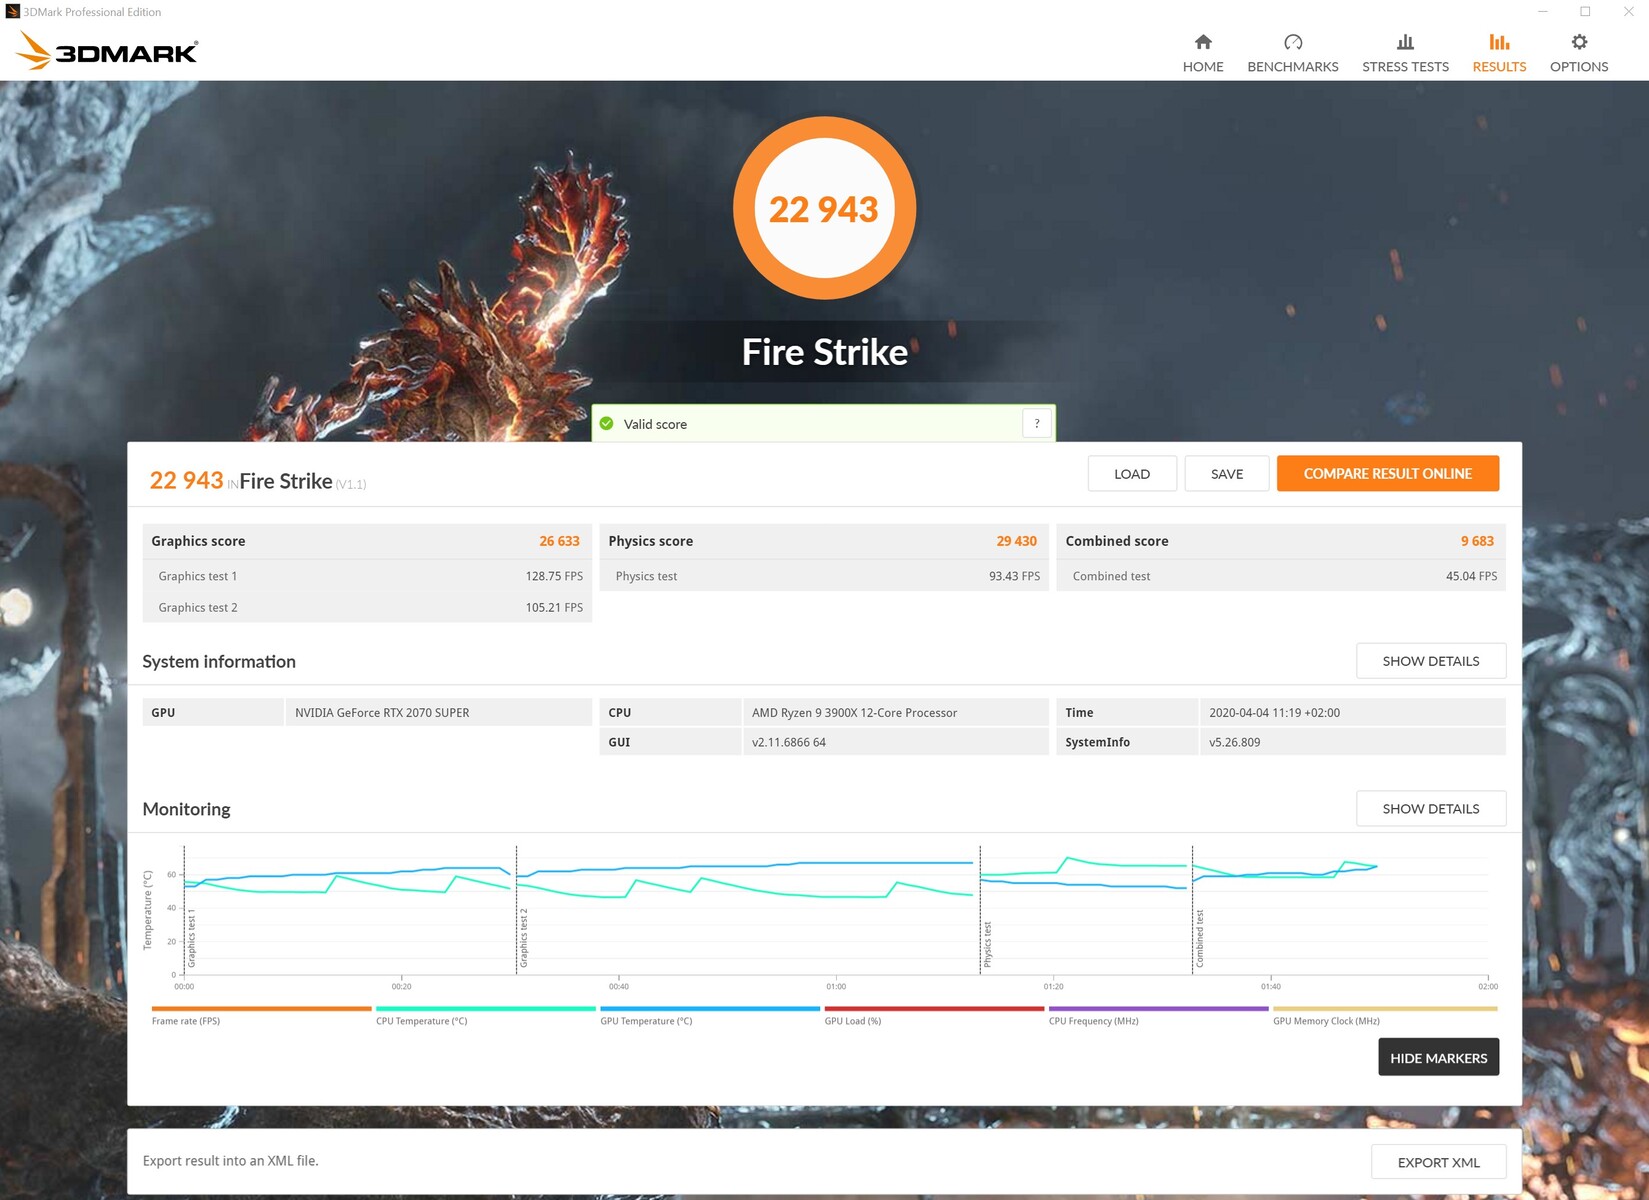Click the EXPORT XML button

point(1438,1162)
